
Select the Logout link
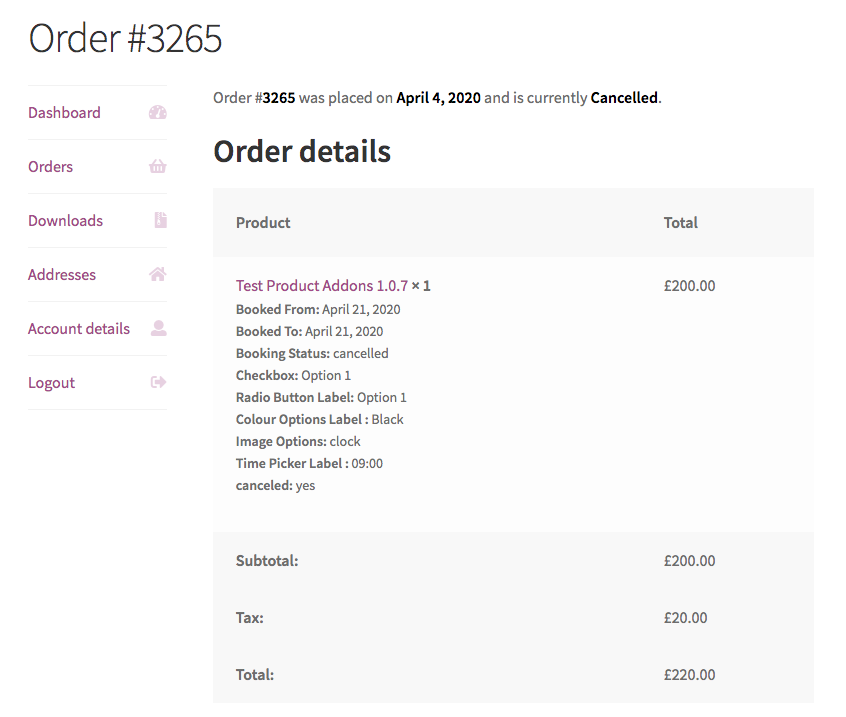click(51, 383)
